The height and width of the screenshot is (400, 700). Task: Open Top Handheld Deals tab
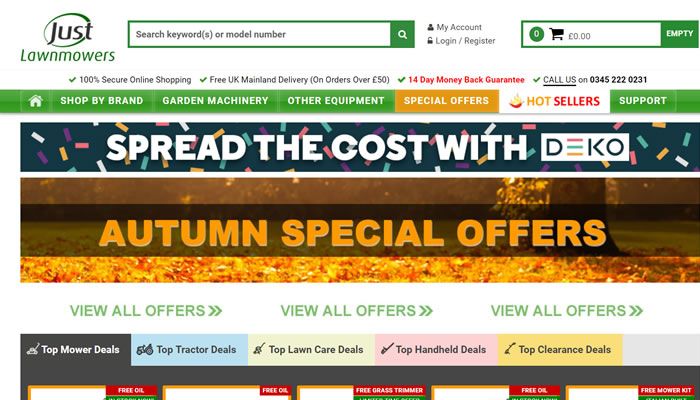coord(436,350)
